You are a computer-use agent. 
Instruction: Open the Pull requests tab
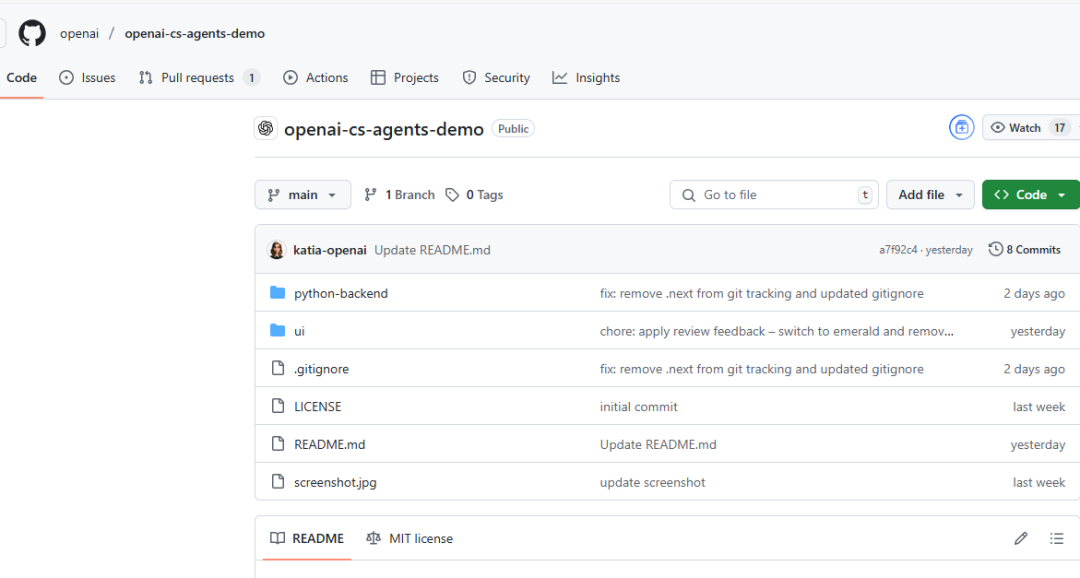(199, 78)
